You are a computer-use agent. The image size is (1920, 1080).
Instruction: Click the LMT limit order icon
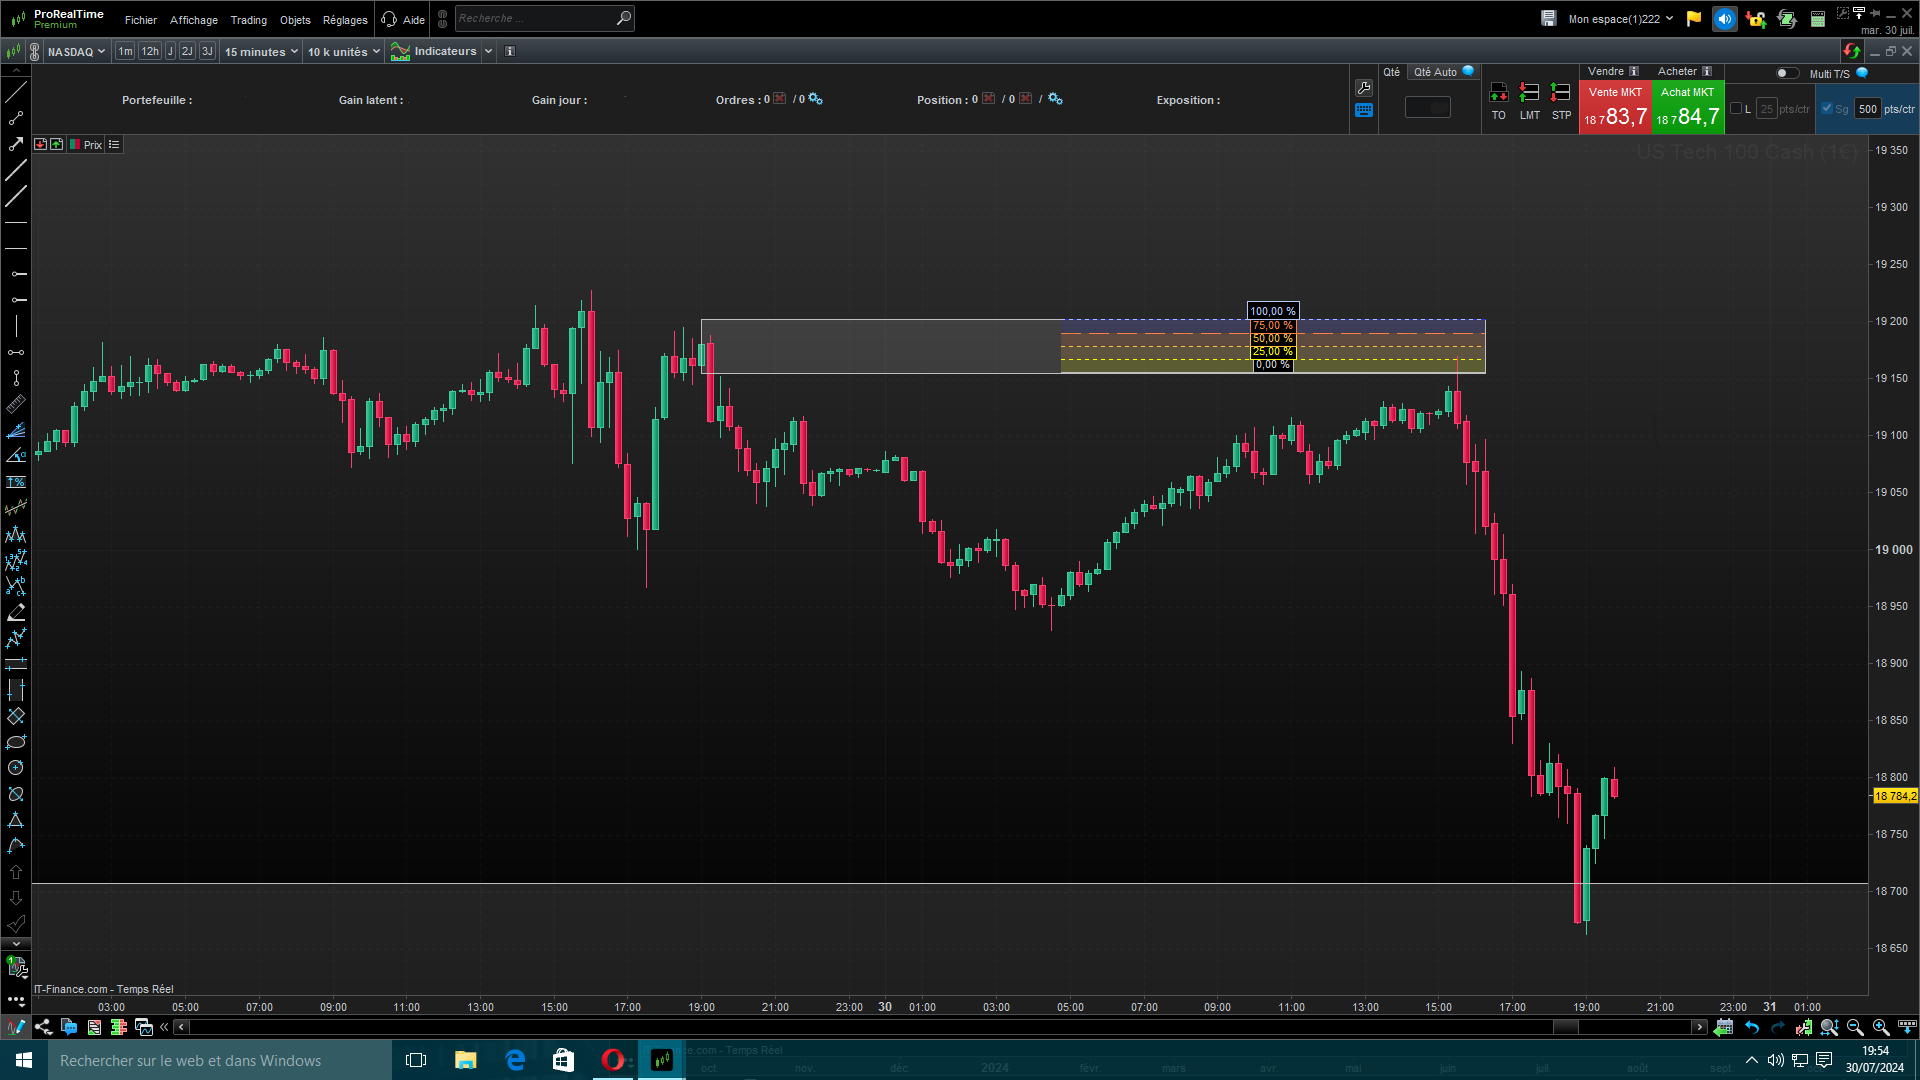click(x=1529, y=93)
